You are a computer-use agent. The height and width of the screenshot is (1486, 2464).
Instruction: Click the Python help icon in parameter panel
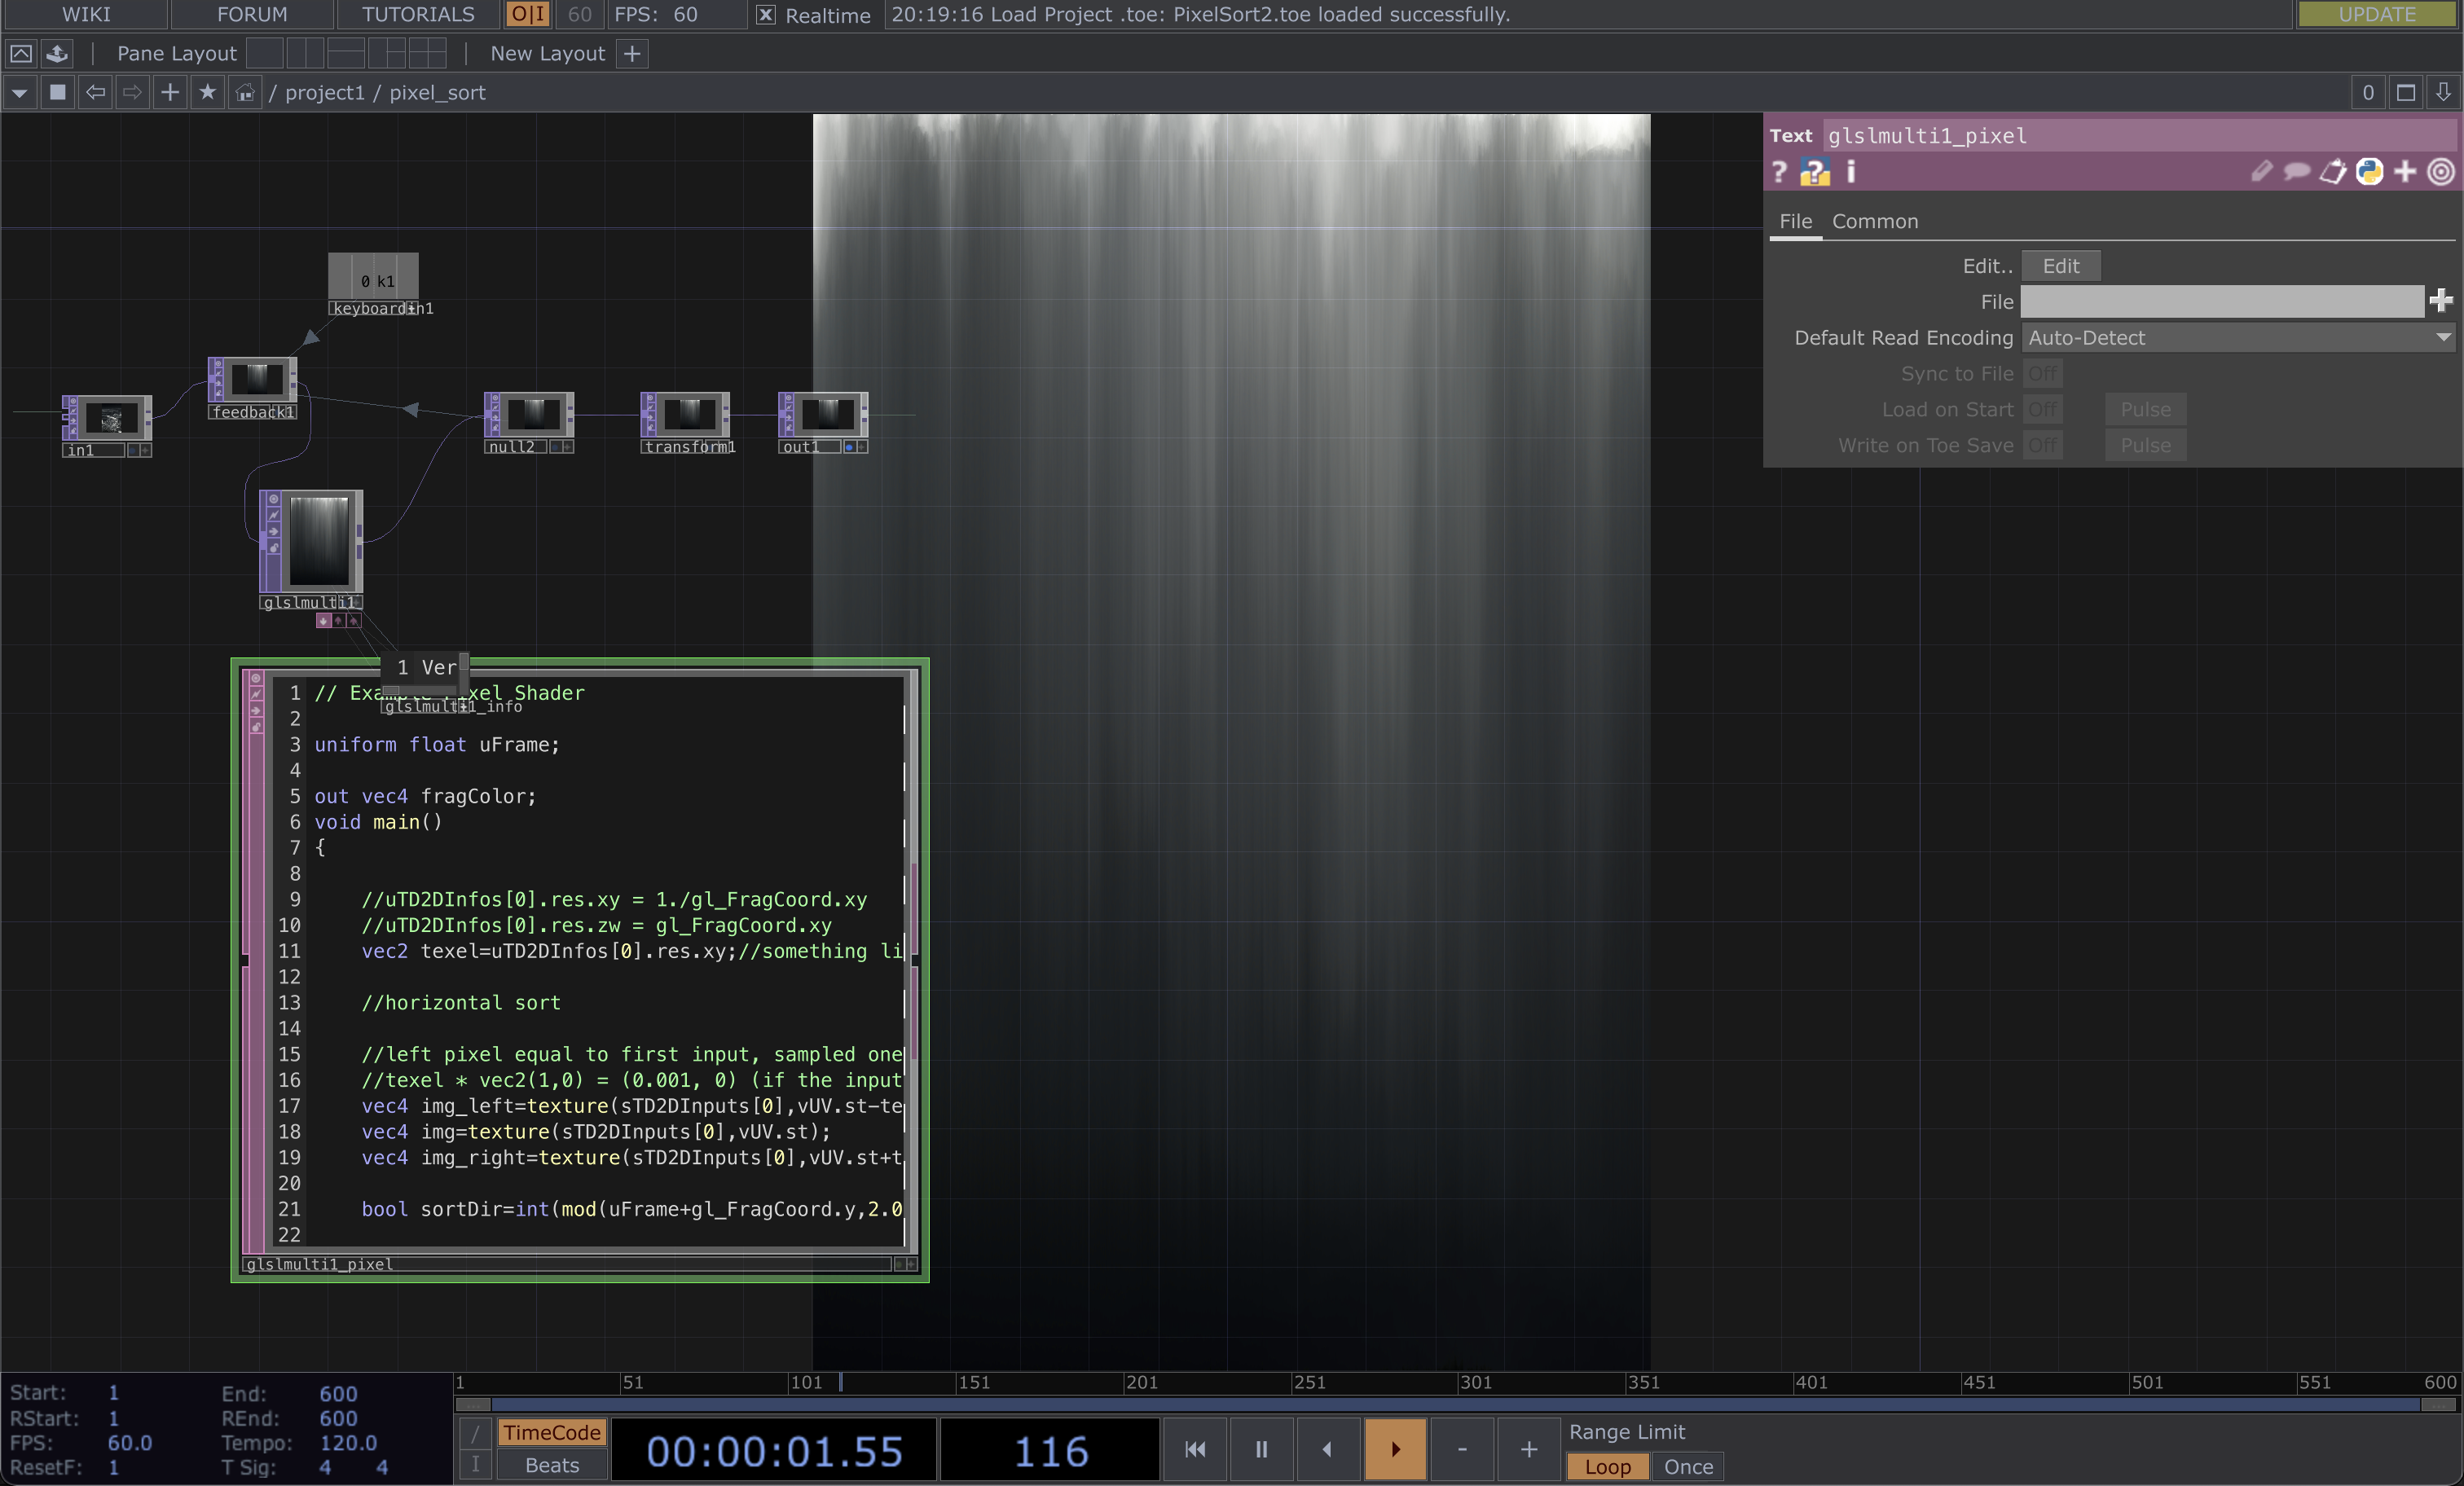(1814, 172)
